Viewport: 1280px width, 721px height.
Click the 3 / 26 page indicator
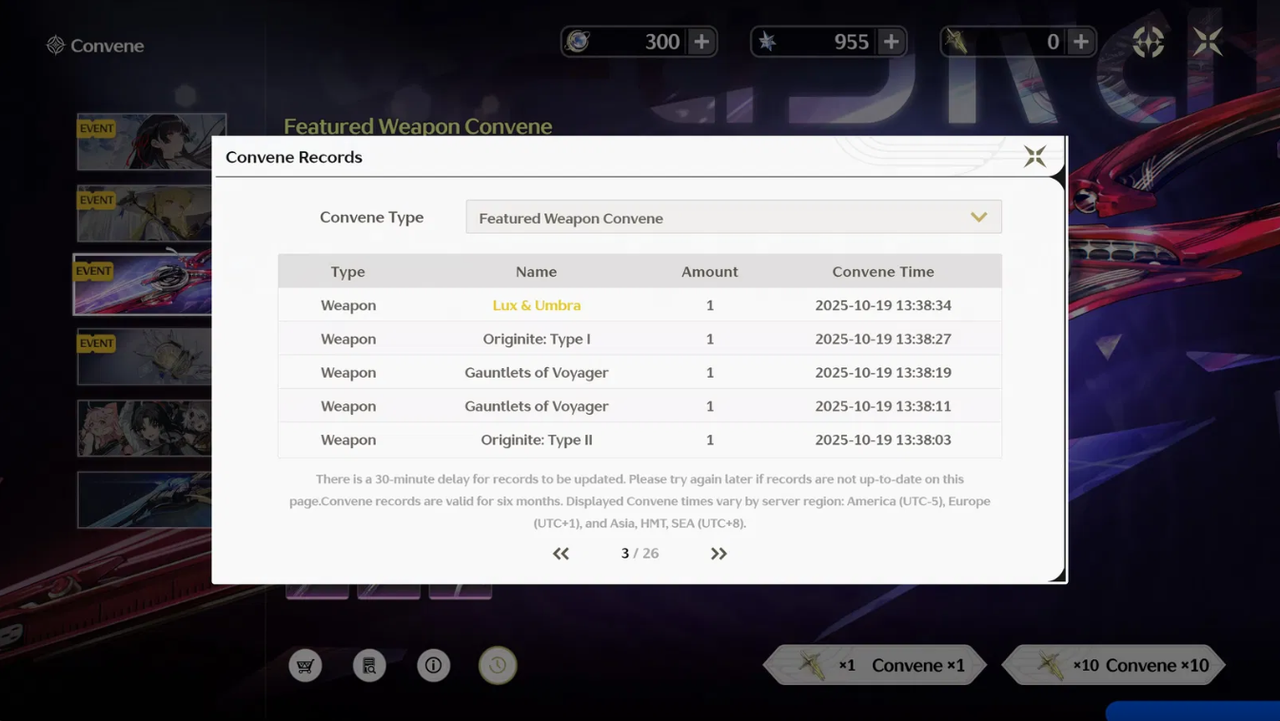pos(640,553)
